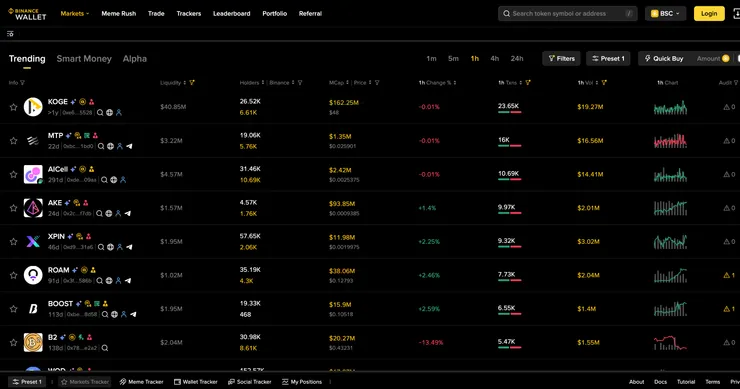Switch to the Smart Money tab
Viewport: 740px width, 389px height.
pyautogui.click(x=84, y=59)
